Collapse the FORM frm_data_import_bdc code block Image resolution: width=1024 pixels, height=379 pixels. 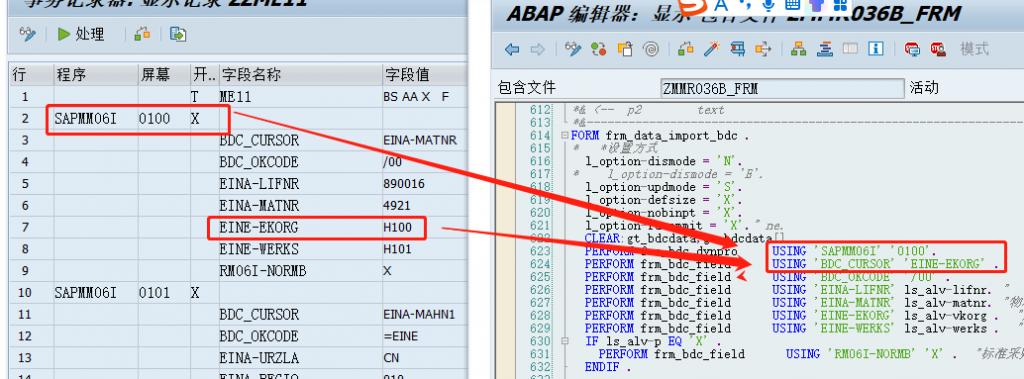564,135
